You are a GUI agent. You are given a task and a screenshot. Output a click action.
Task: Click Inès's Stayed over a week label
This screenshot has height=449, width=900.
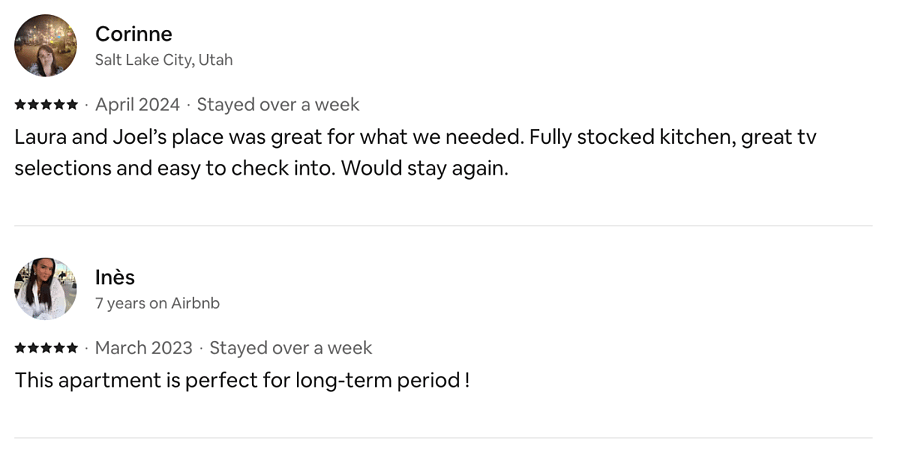291,348
